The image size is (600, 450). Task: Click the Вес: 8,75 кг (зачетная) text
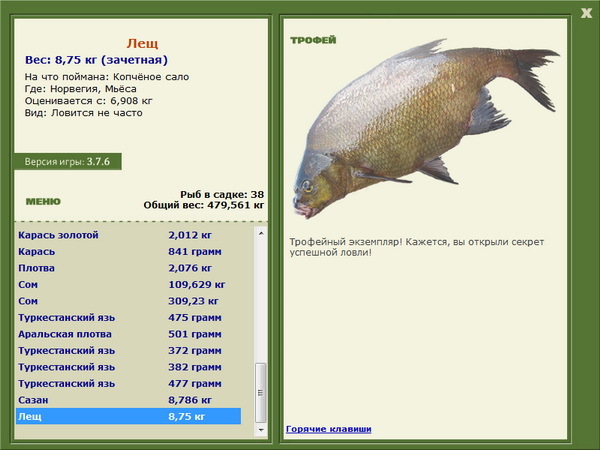pos(96,60)
